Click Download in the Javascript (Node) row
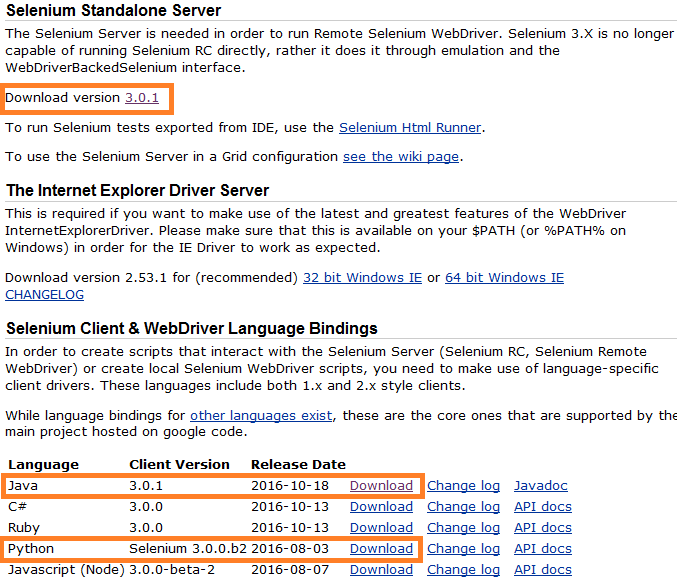 click(381, 570)
